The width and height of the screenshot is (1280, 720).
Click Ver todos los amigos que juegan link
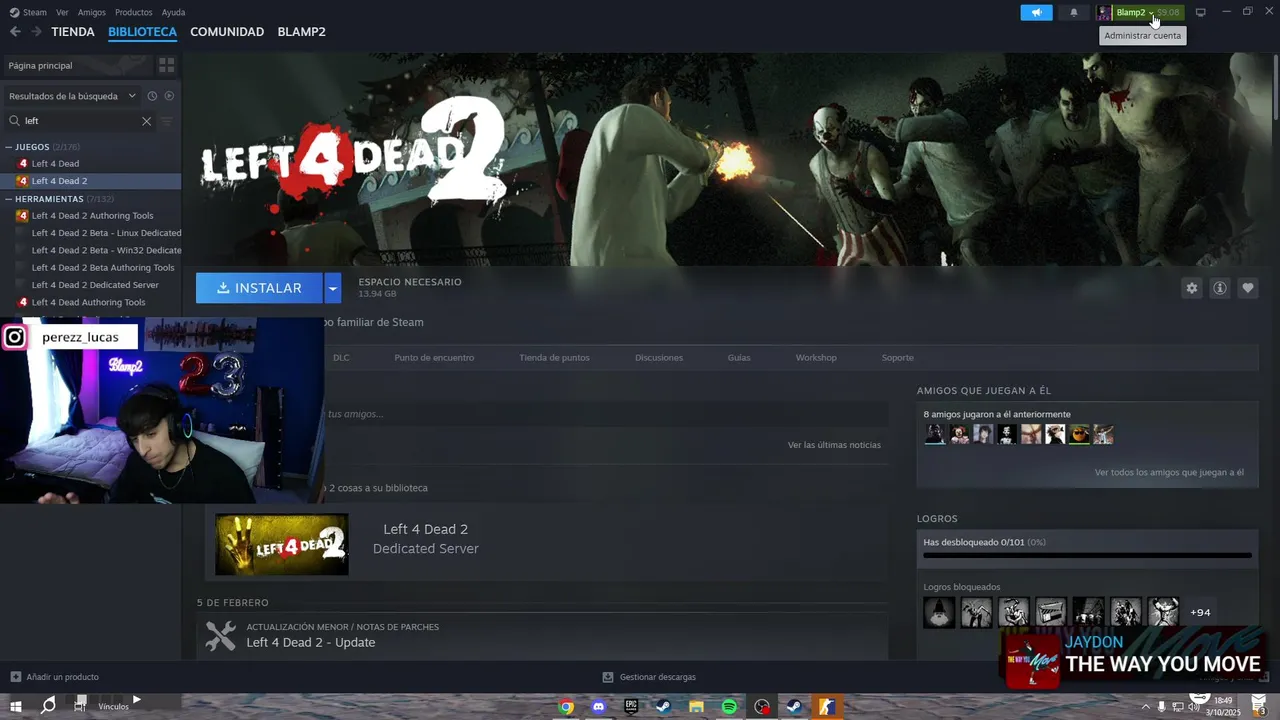pyautogui.click(x=1169, y=472)
